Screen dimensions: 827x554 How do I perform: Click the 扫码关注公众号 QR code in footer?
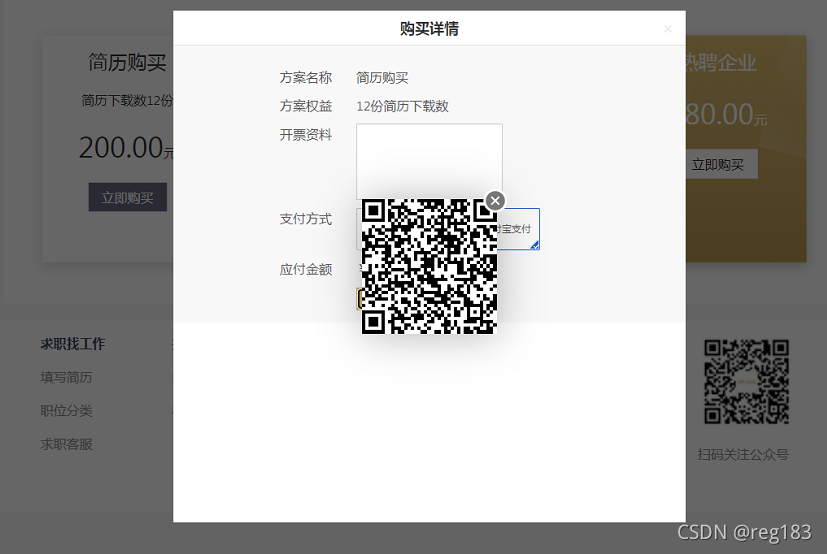pos(746,381)
